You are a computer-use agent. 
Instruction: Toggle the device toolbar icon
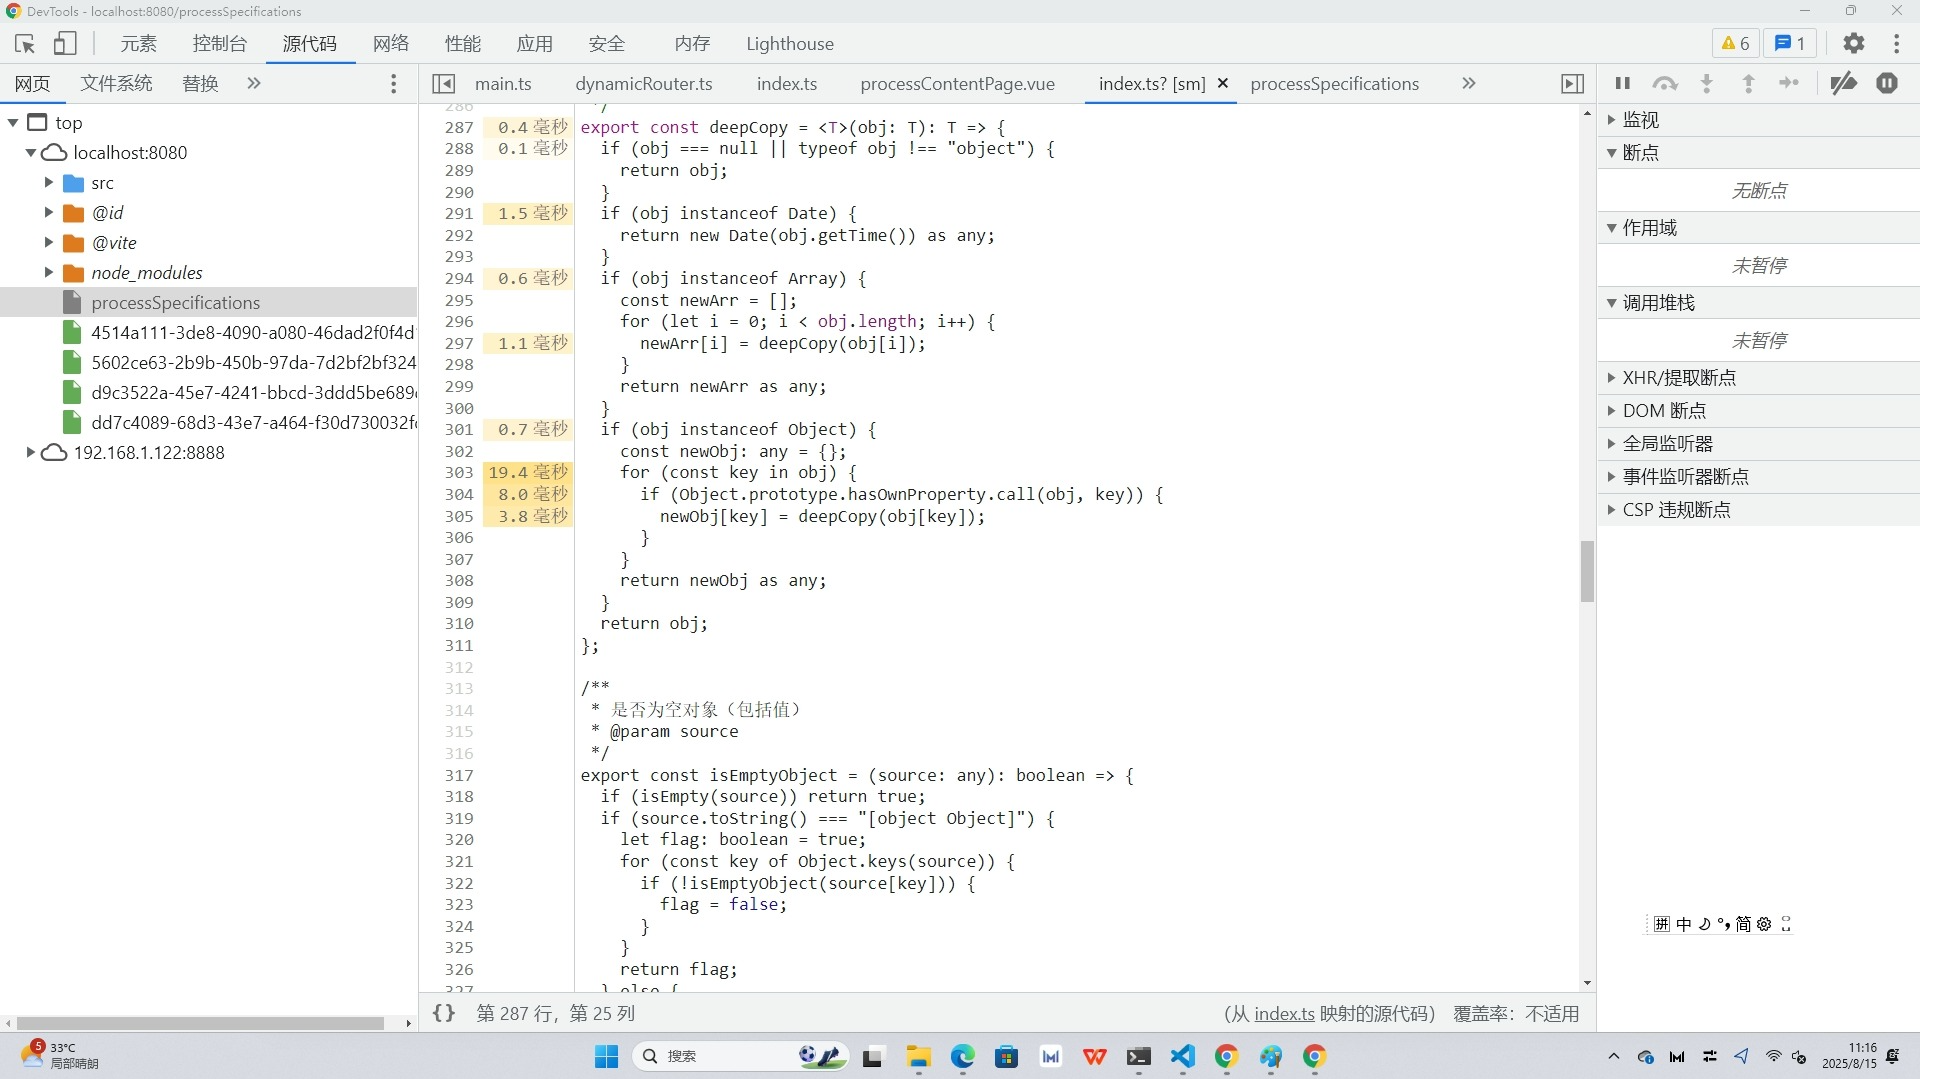pyautogui.click(x=65, y=44)
